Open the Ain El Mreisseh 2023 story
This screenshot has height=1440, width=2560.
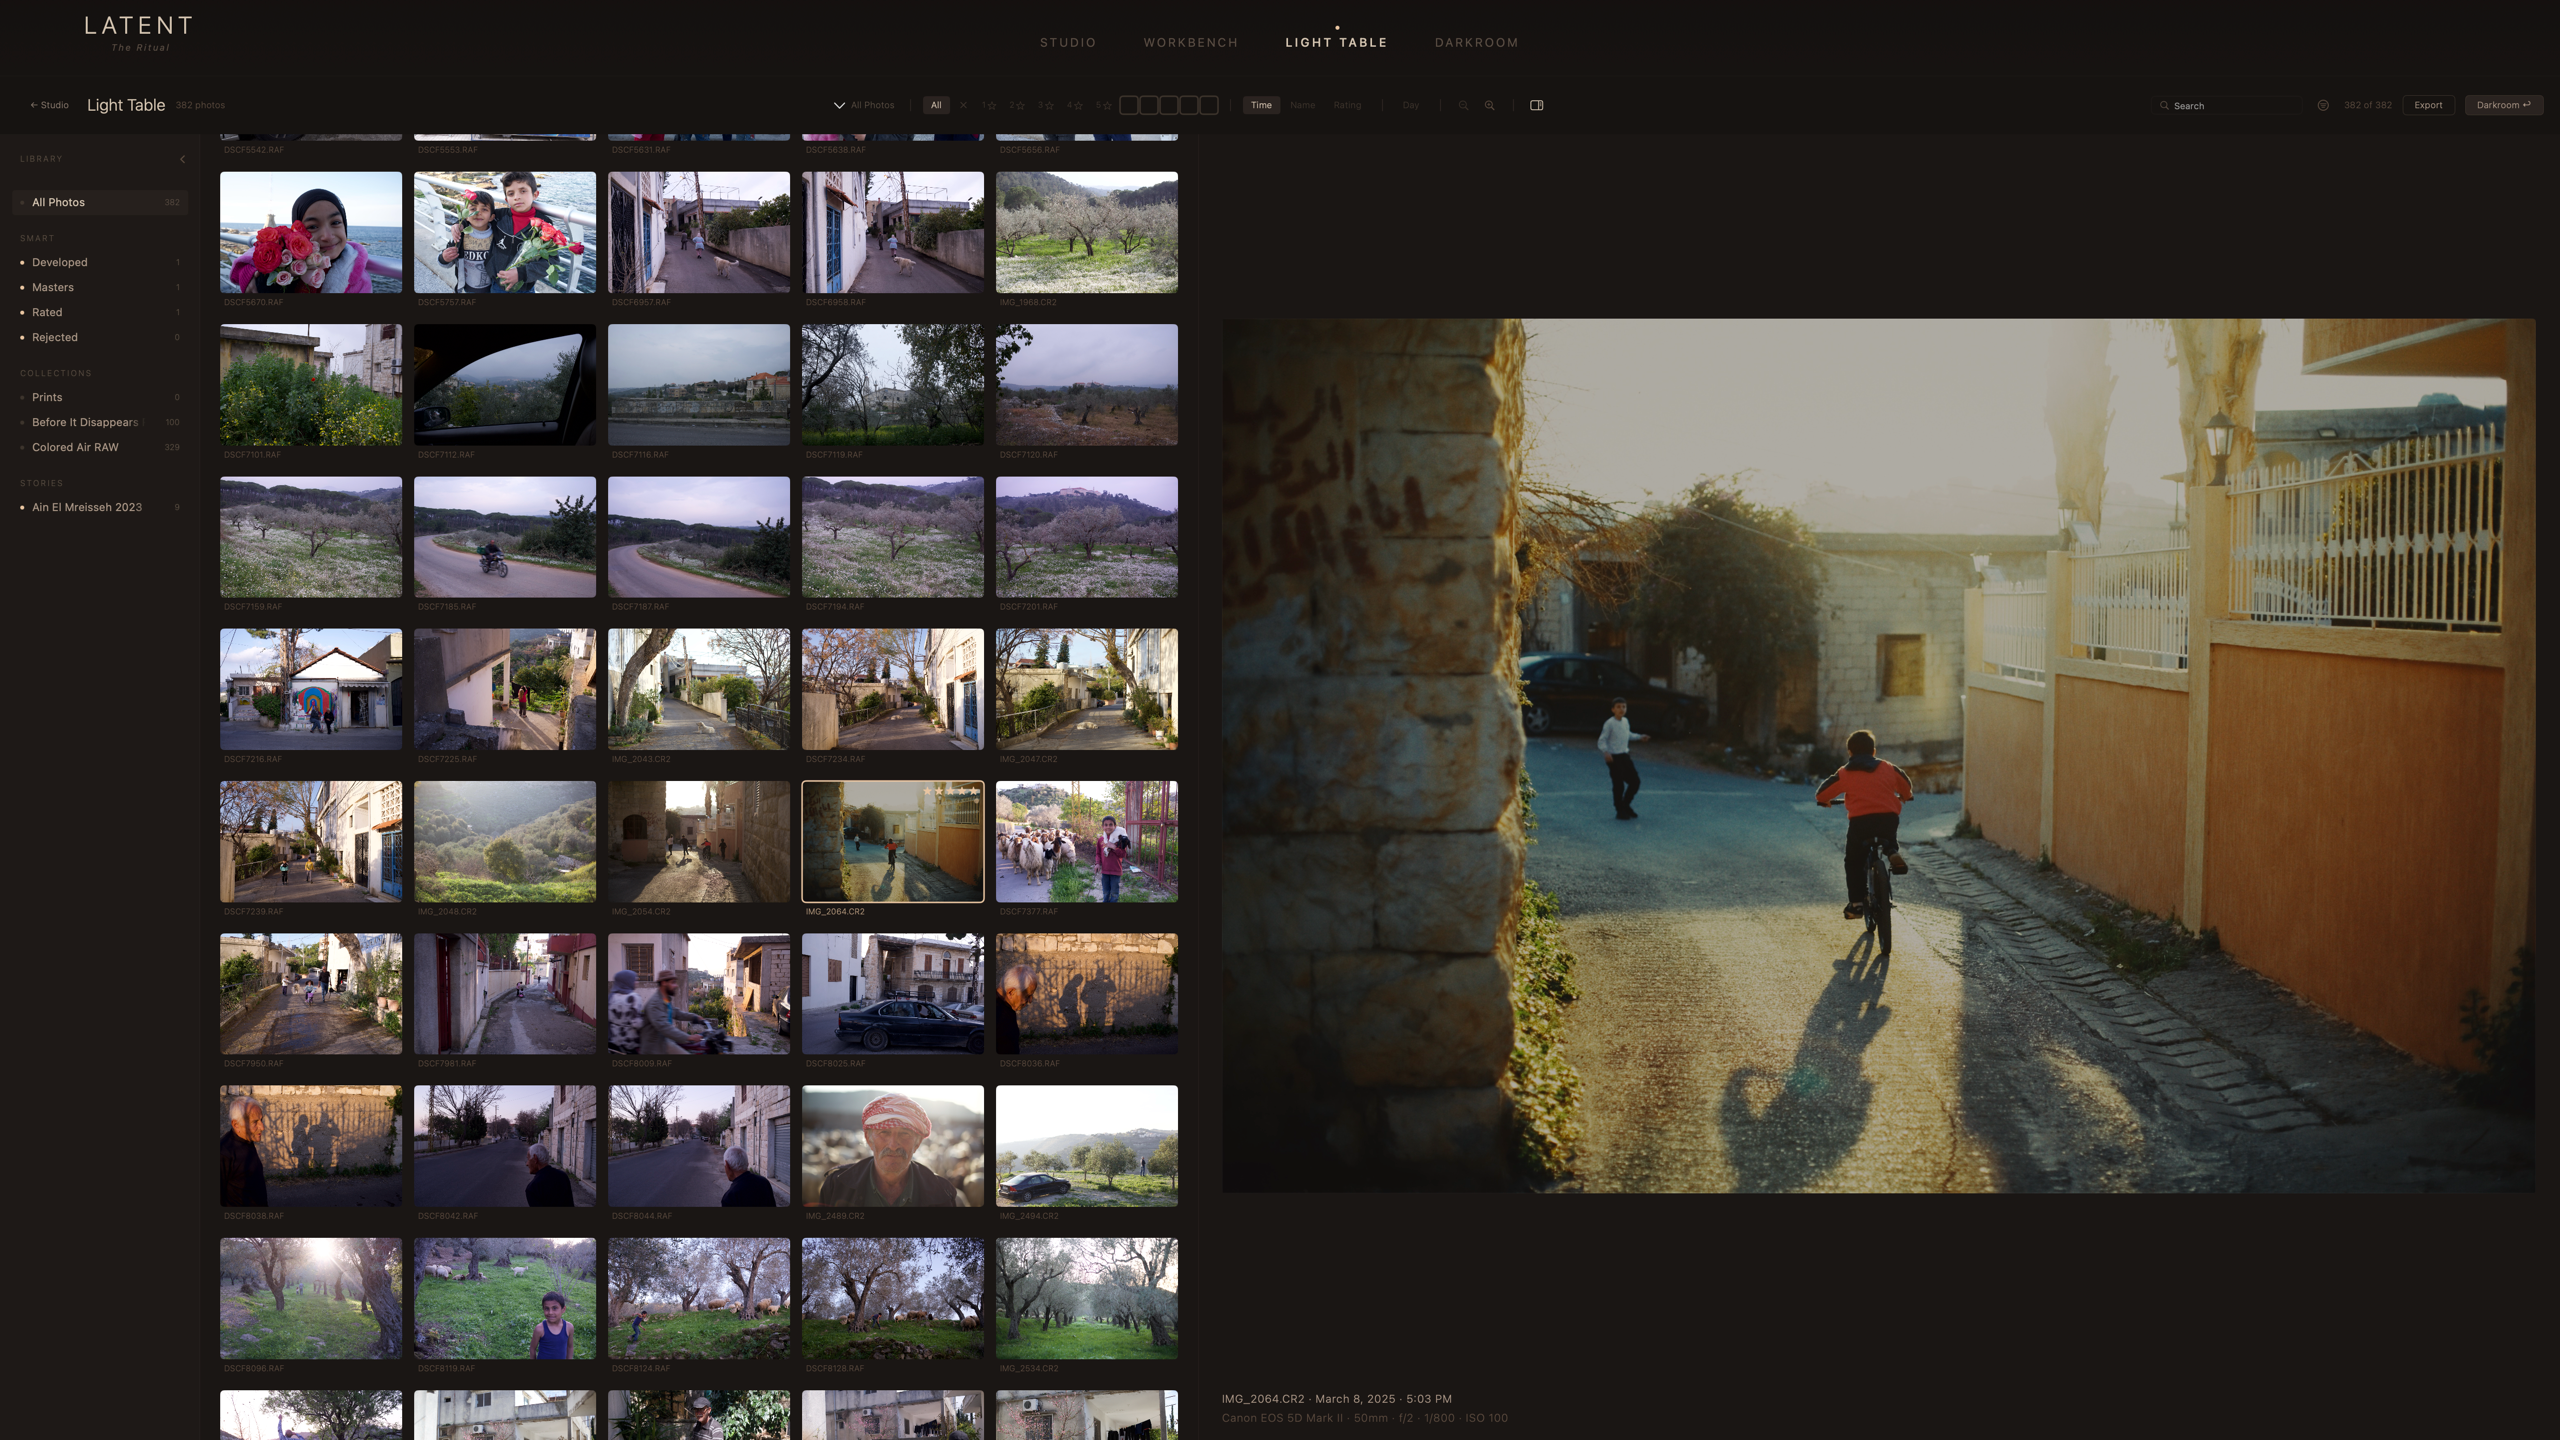[100, 507]
